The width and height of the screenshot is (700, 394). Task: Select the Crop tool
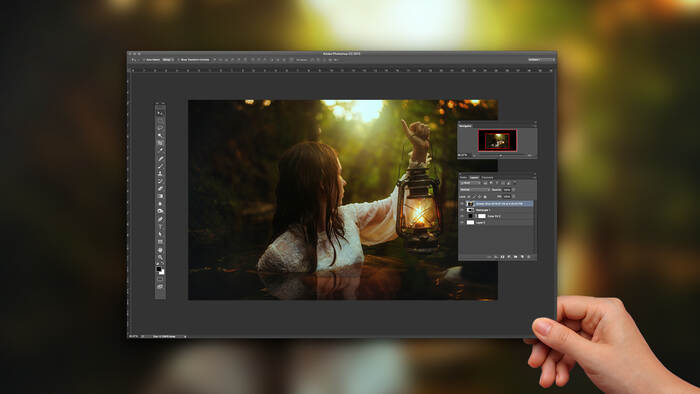coord(160,143)
